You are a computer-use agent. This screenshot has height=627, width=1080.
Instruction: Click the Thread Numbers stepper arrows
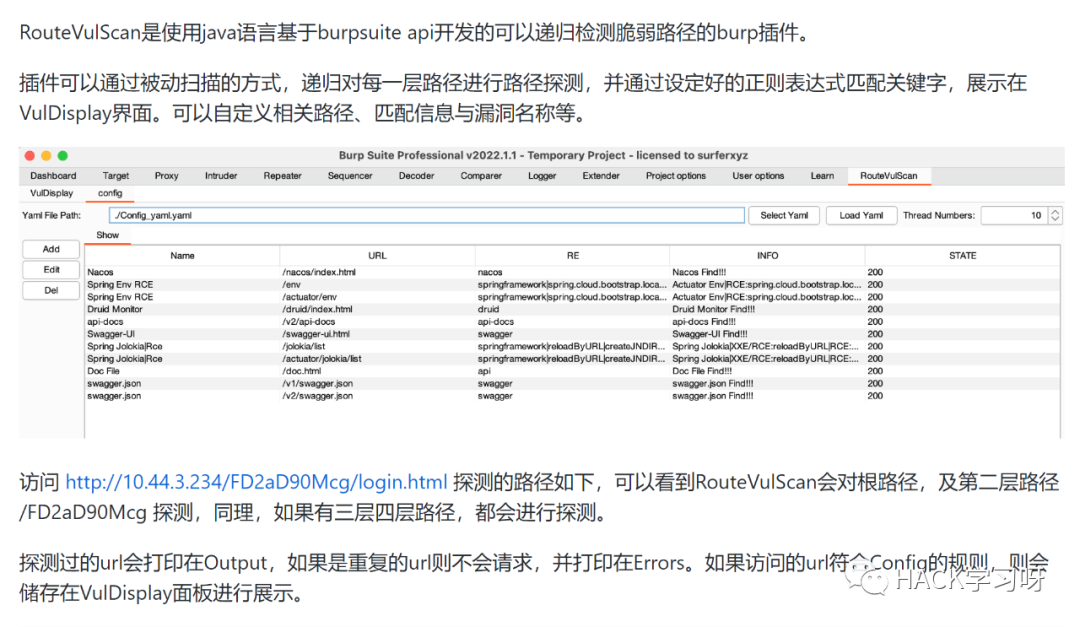[1055, 215]
